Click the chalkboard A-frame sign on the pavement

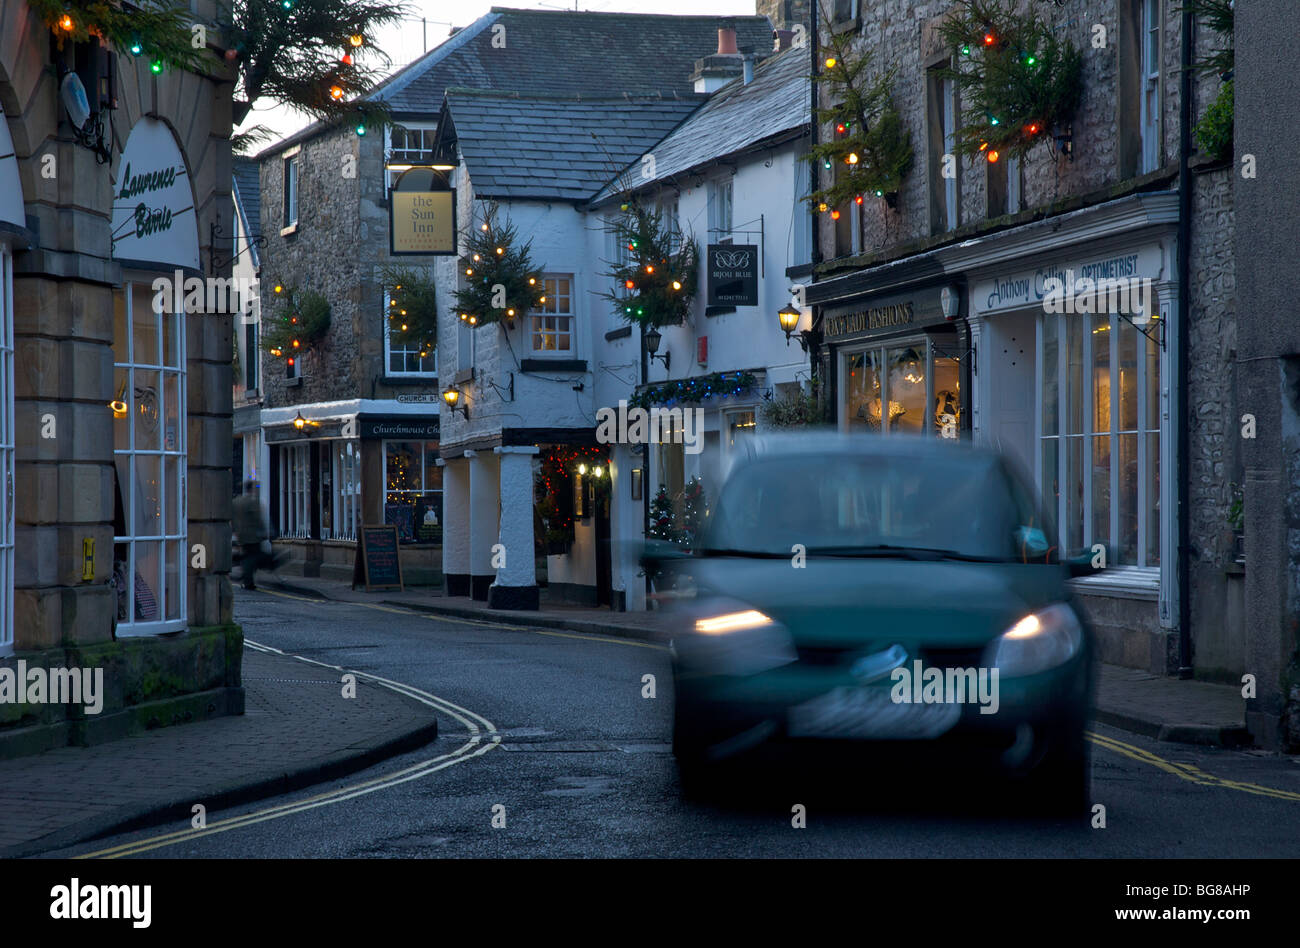(378, 557)
